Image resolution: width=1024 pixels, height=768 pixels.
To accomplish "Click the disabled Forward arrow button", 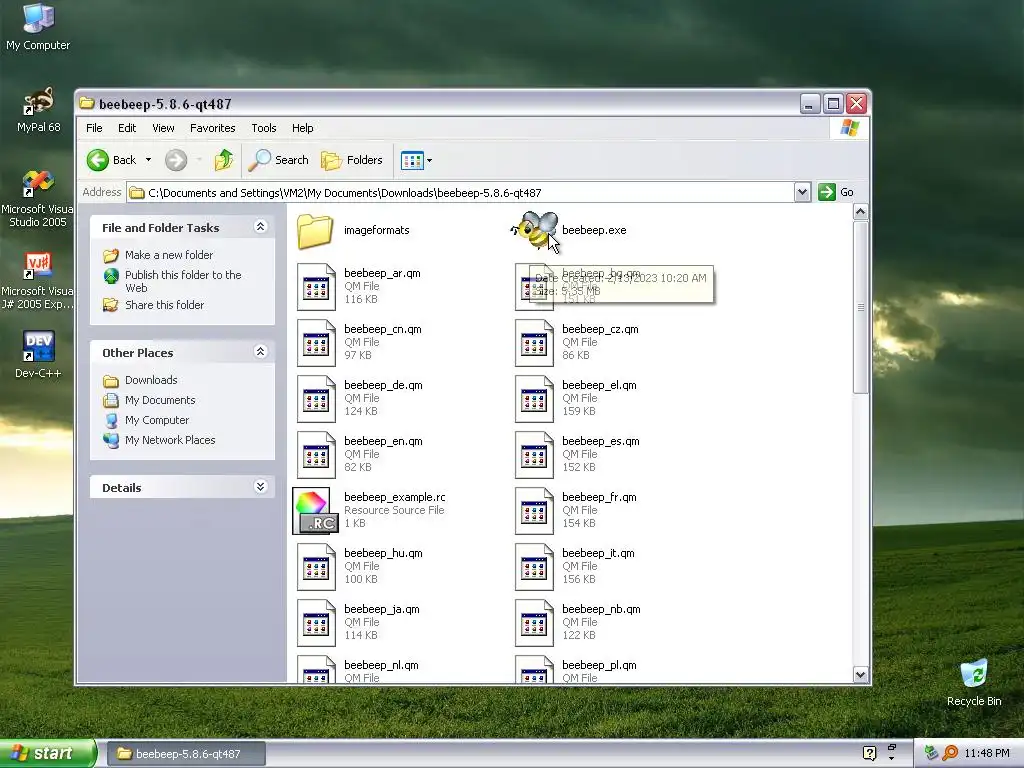I will point(176,160).
